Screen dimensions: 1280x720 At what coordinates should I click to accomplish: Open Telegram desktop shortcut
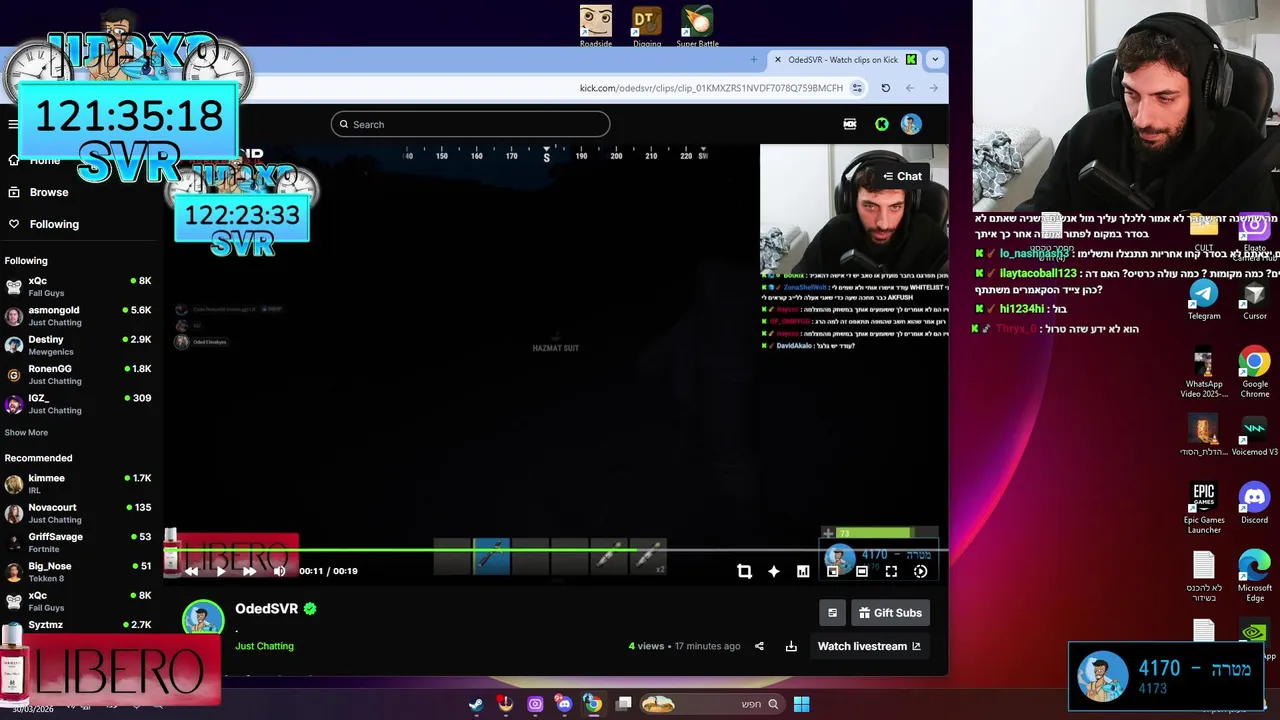click(x=1204, y=300)
